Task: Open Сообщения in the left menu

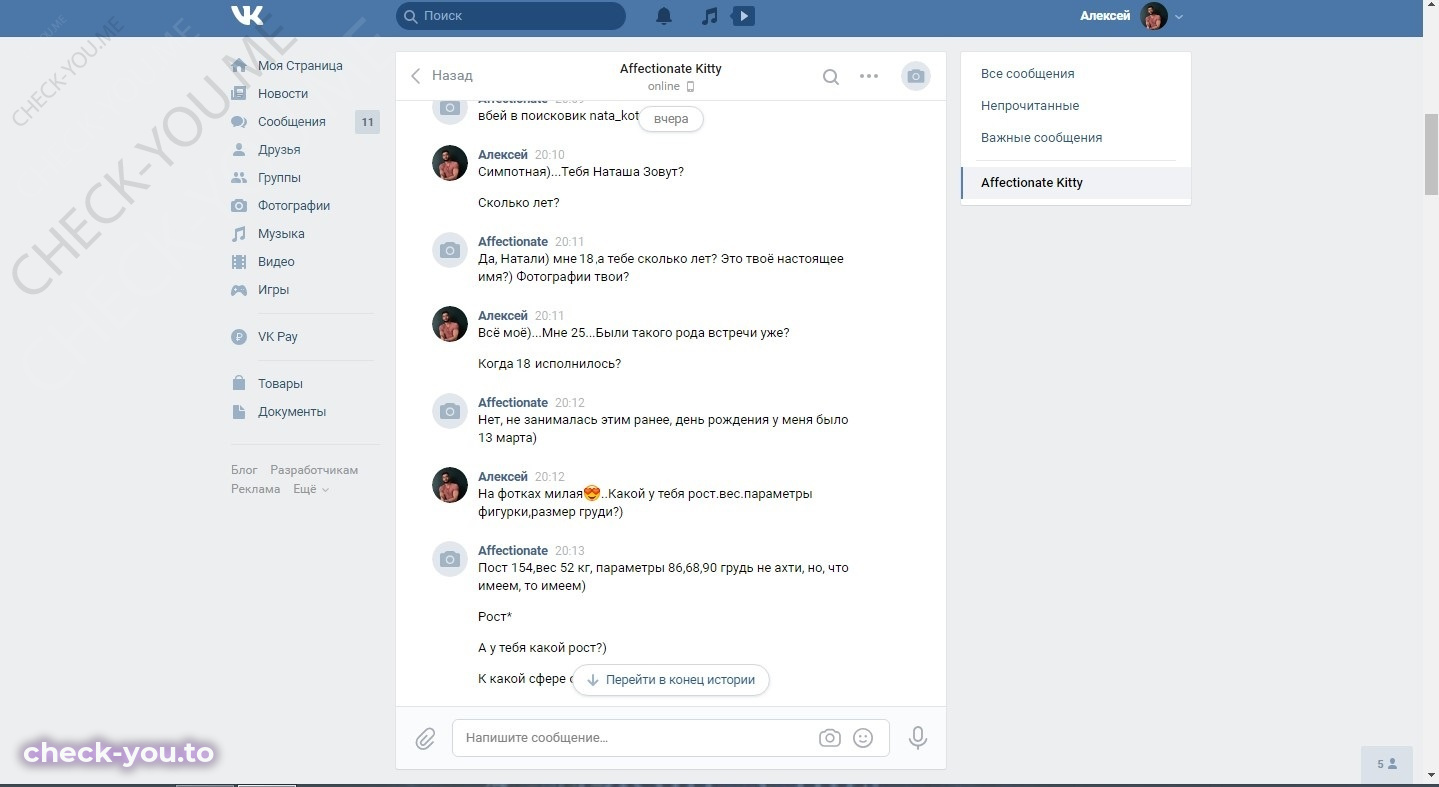Action: point(292,122)
